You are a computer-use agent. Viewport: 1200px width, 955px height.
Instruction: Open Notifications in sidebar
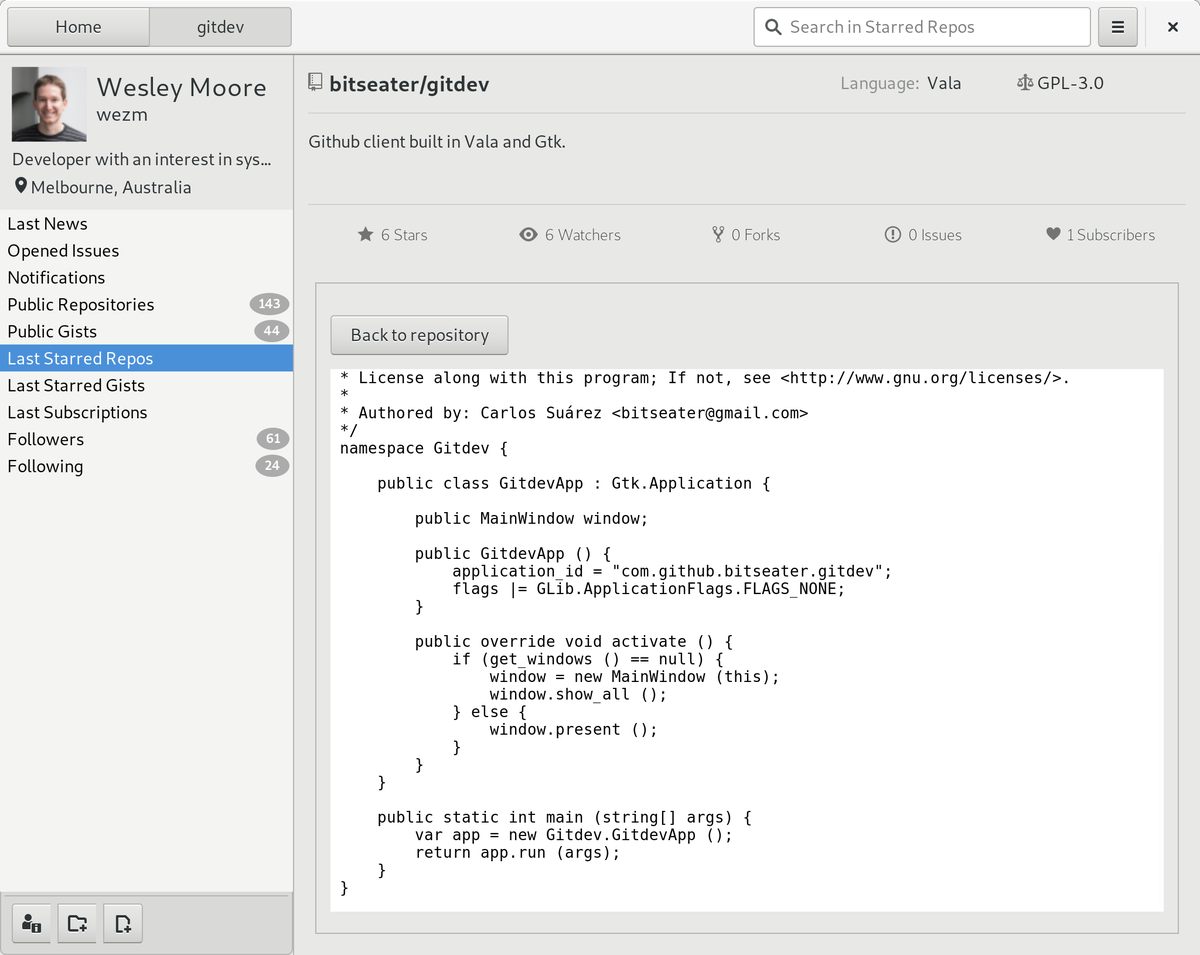pyautogui.click(x=146, y=278)
